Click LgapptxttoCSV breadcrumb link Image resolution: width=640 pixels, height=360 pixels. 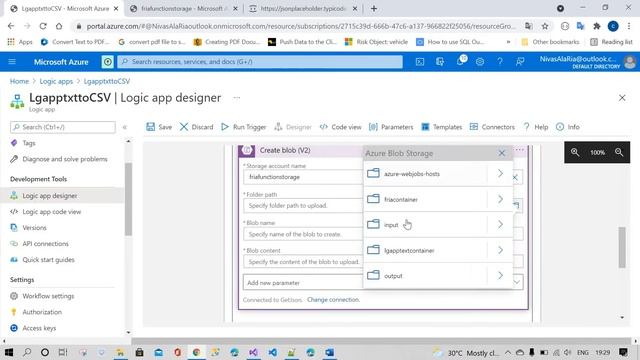(x=107, y=81)
